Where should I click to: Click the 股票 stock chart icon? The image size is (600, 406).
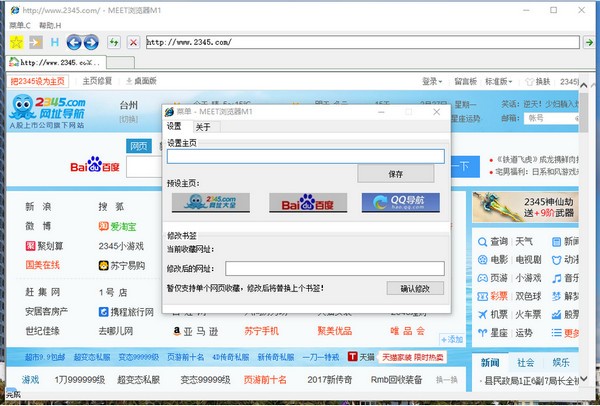click(556, 315)
